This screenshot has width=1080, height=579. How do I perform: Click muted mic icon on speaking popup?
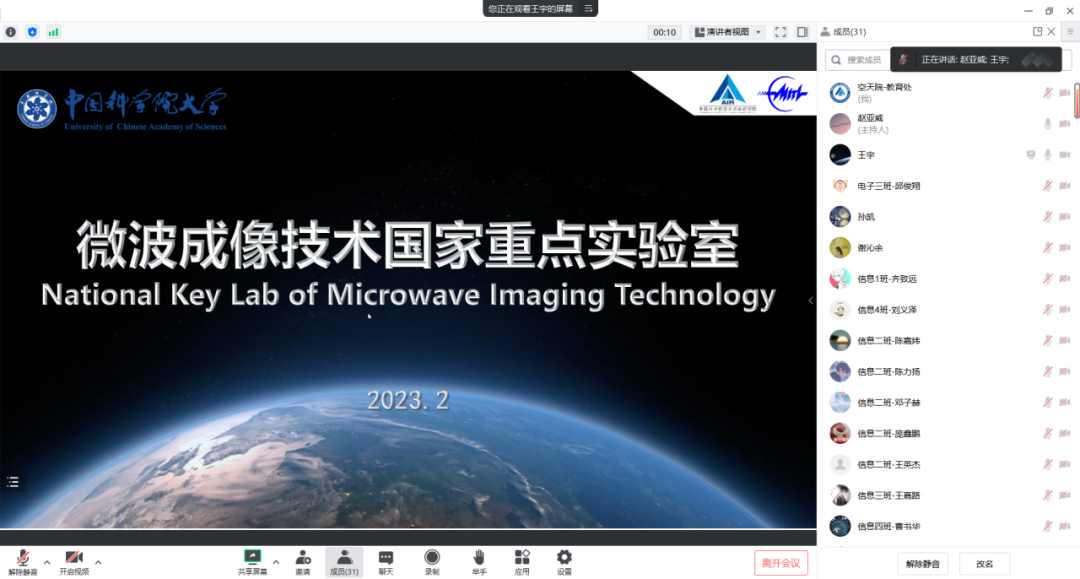[903, 59]
